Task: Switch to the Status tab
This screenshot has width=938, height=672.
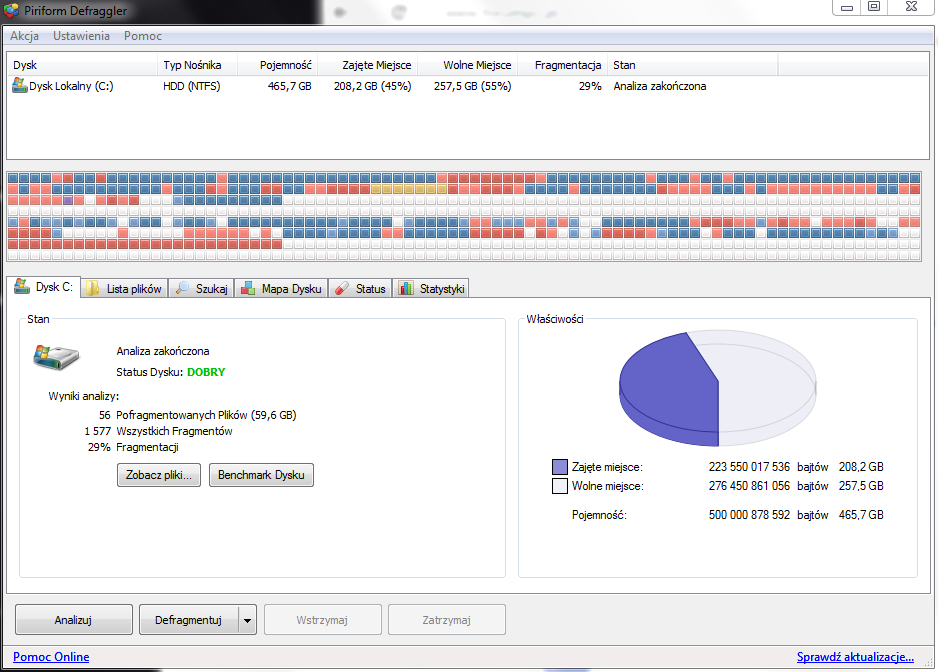Action: click(361, 288)
